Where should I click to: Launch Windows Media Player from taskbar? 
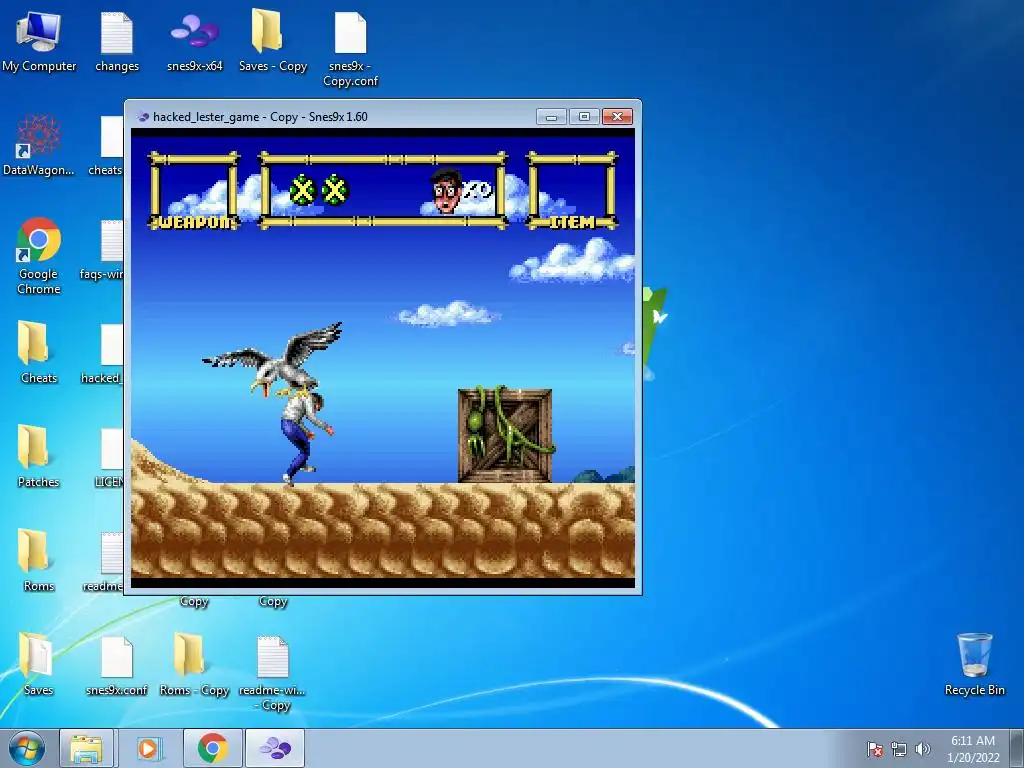point(148,748)
